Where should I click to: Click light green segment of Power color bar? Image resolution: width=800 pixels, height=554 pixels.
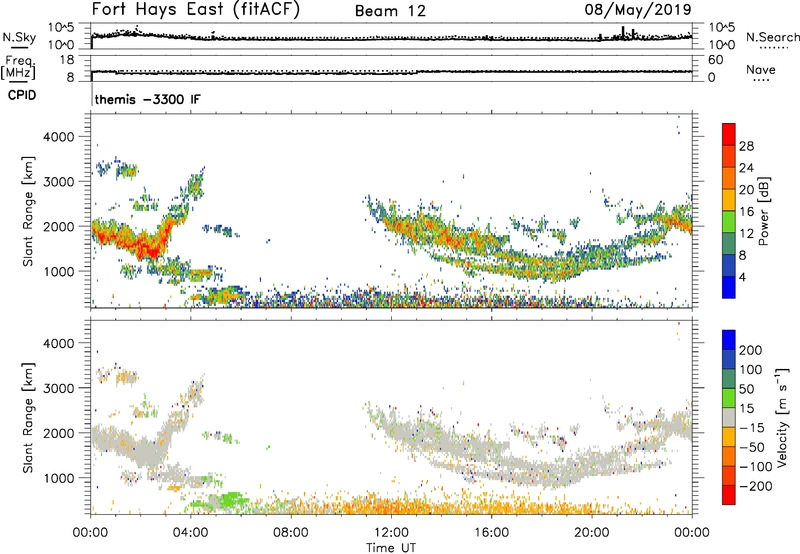click(x=729, y=221)
